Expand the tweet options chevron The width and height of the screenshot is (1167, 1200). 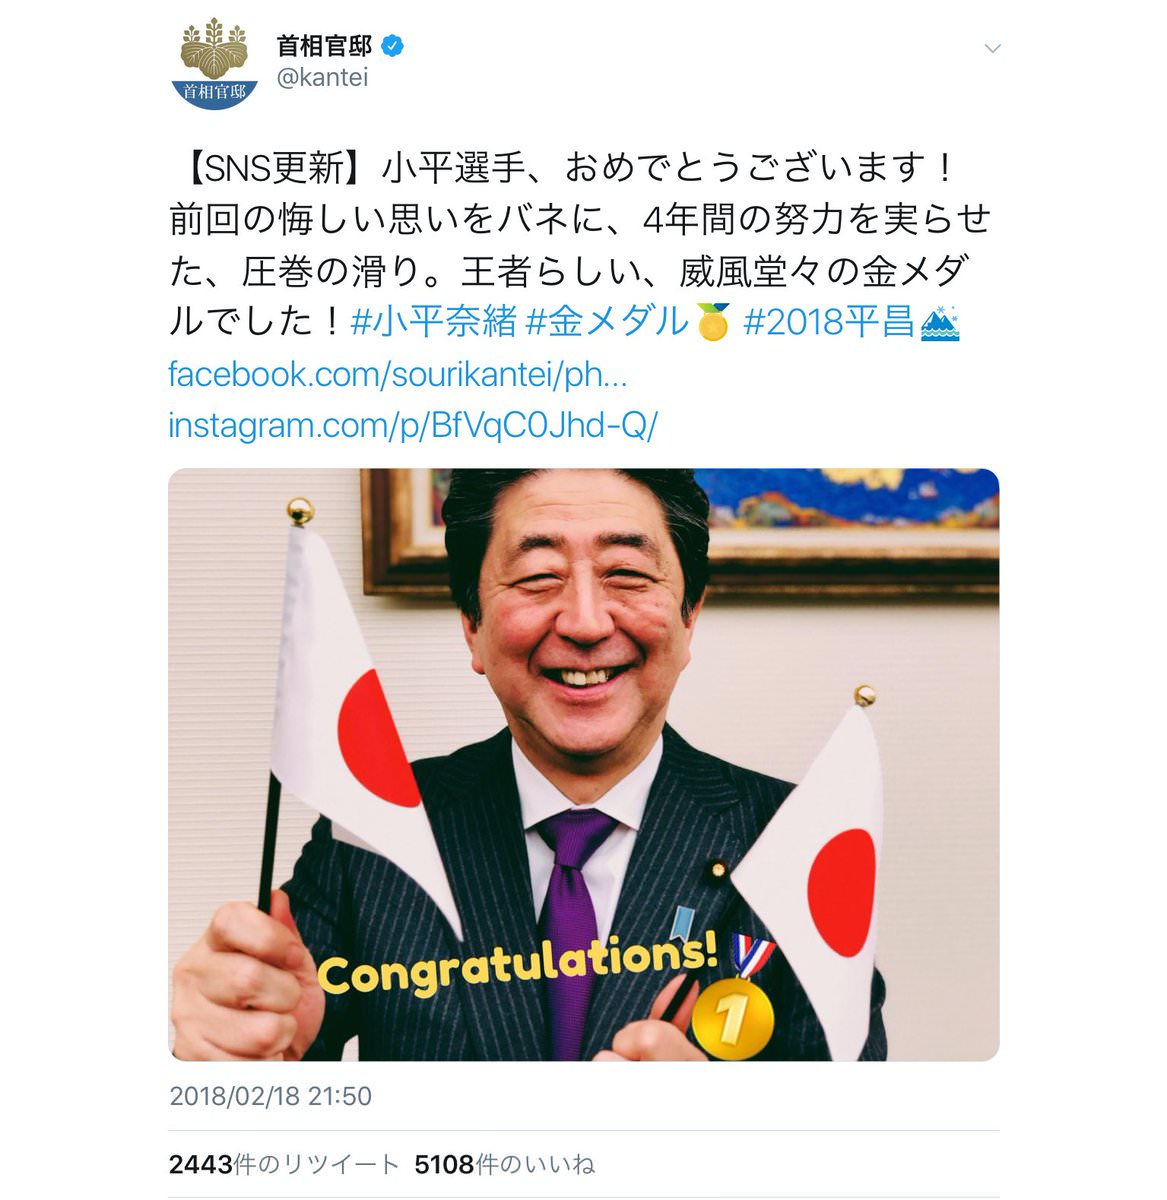click(992, 48)
